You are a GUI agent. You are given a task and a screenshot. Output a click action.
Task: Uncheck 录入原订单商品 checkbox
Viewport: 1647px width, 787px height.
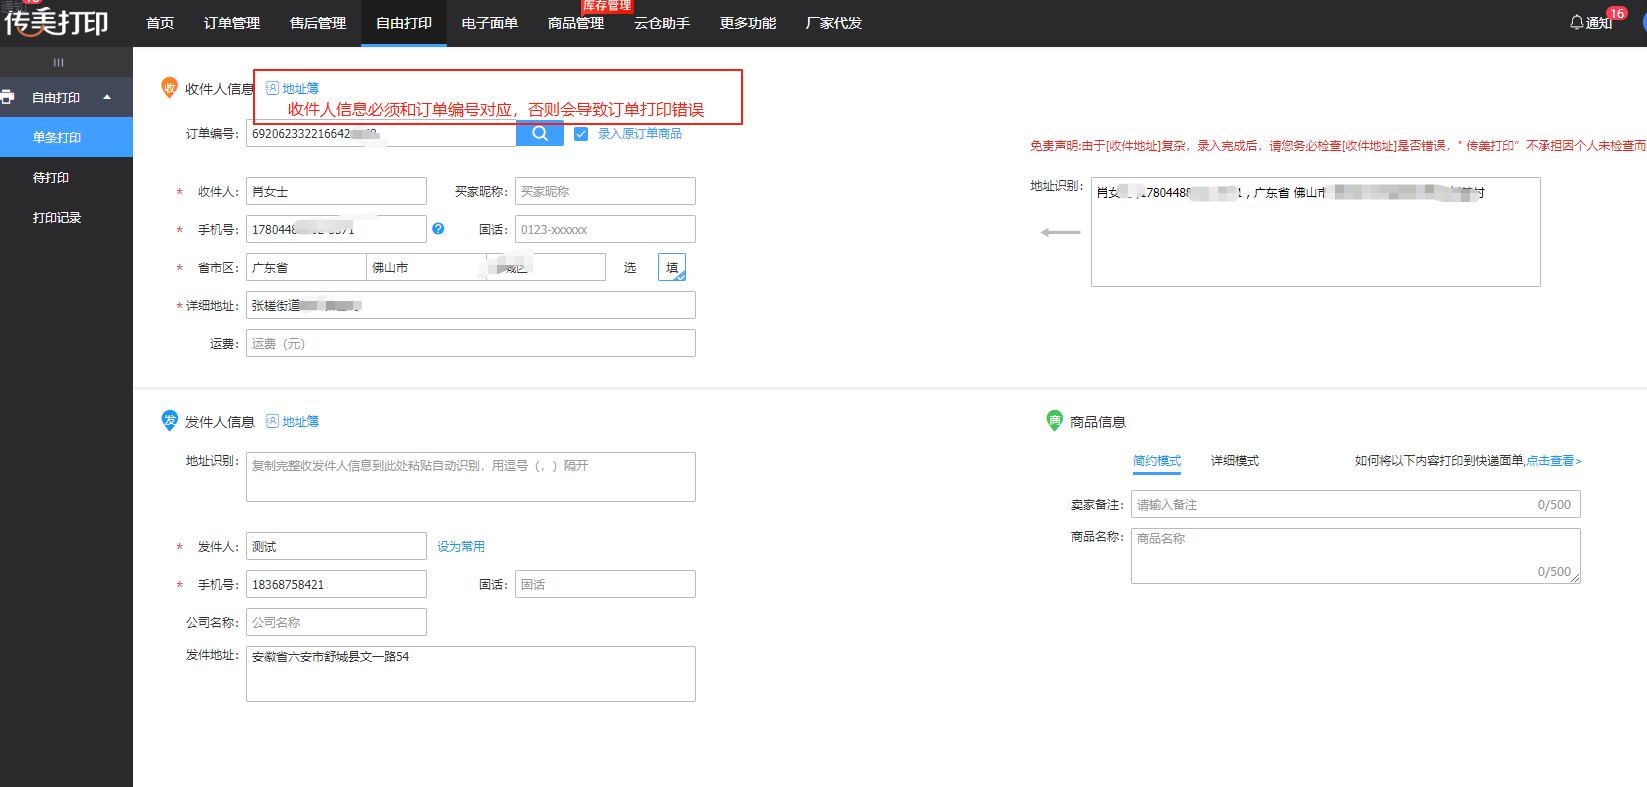[x=581, y=134]
